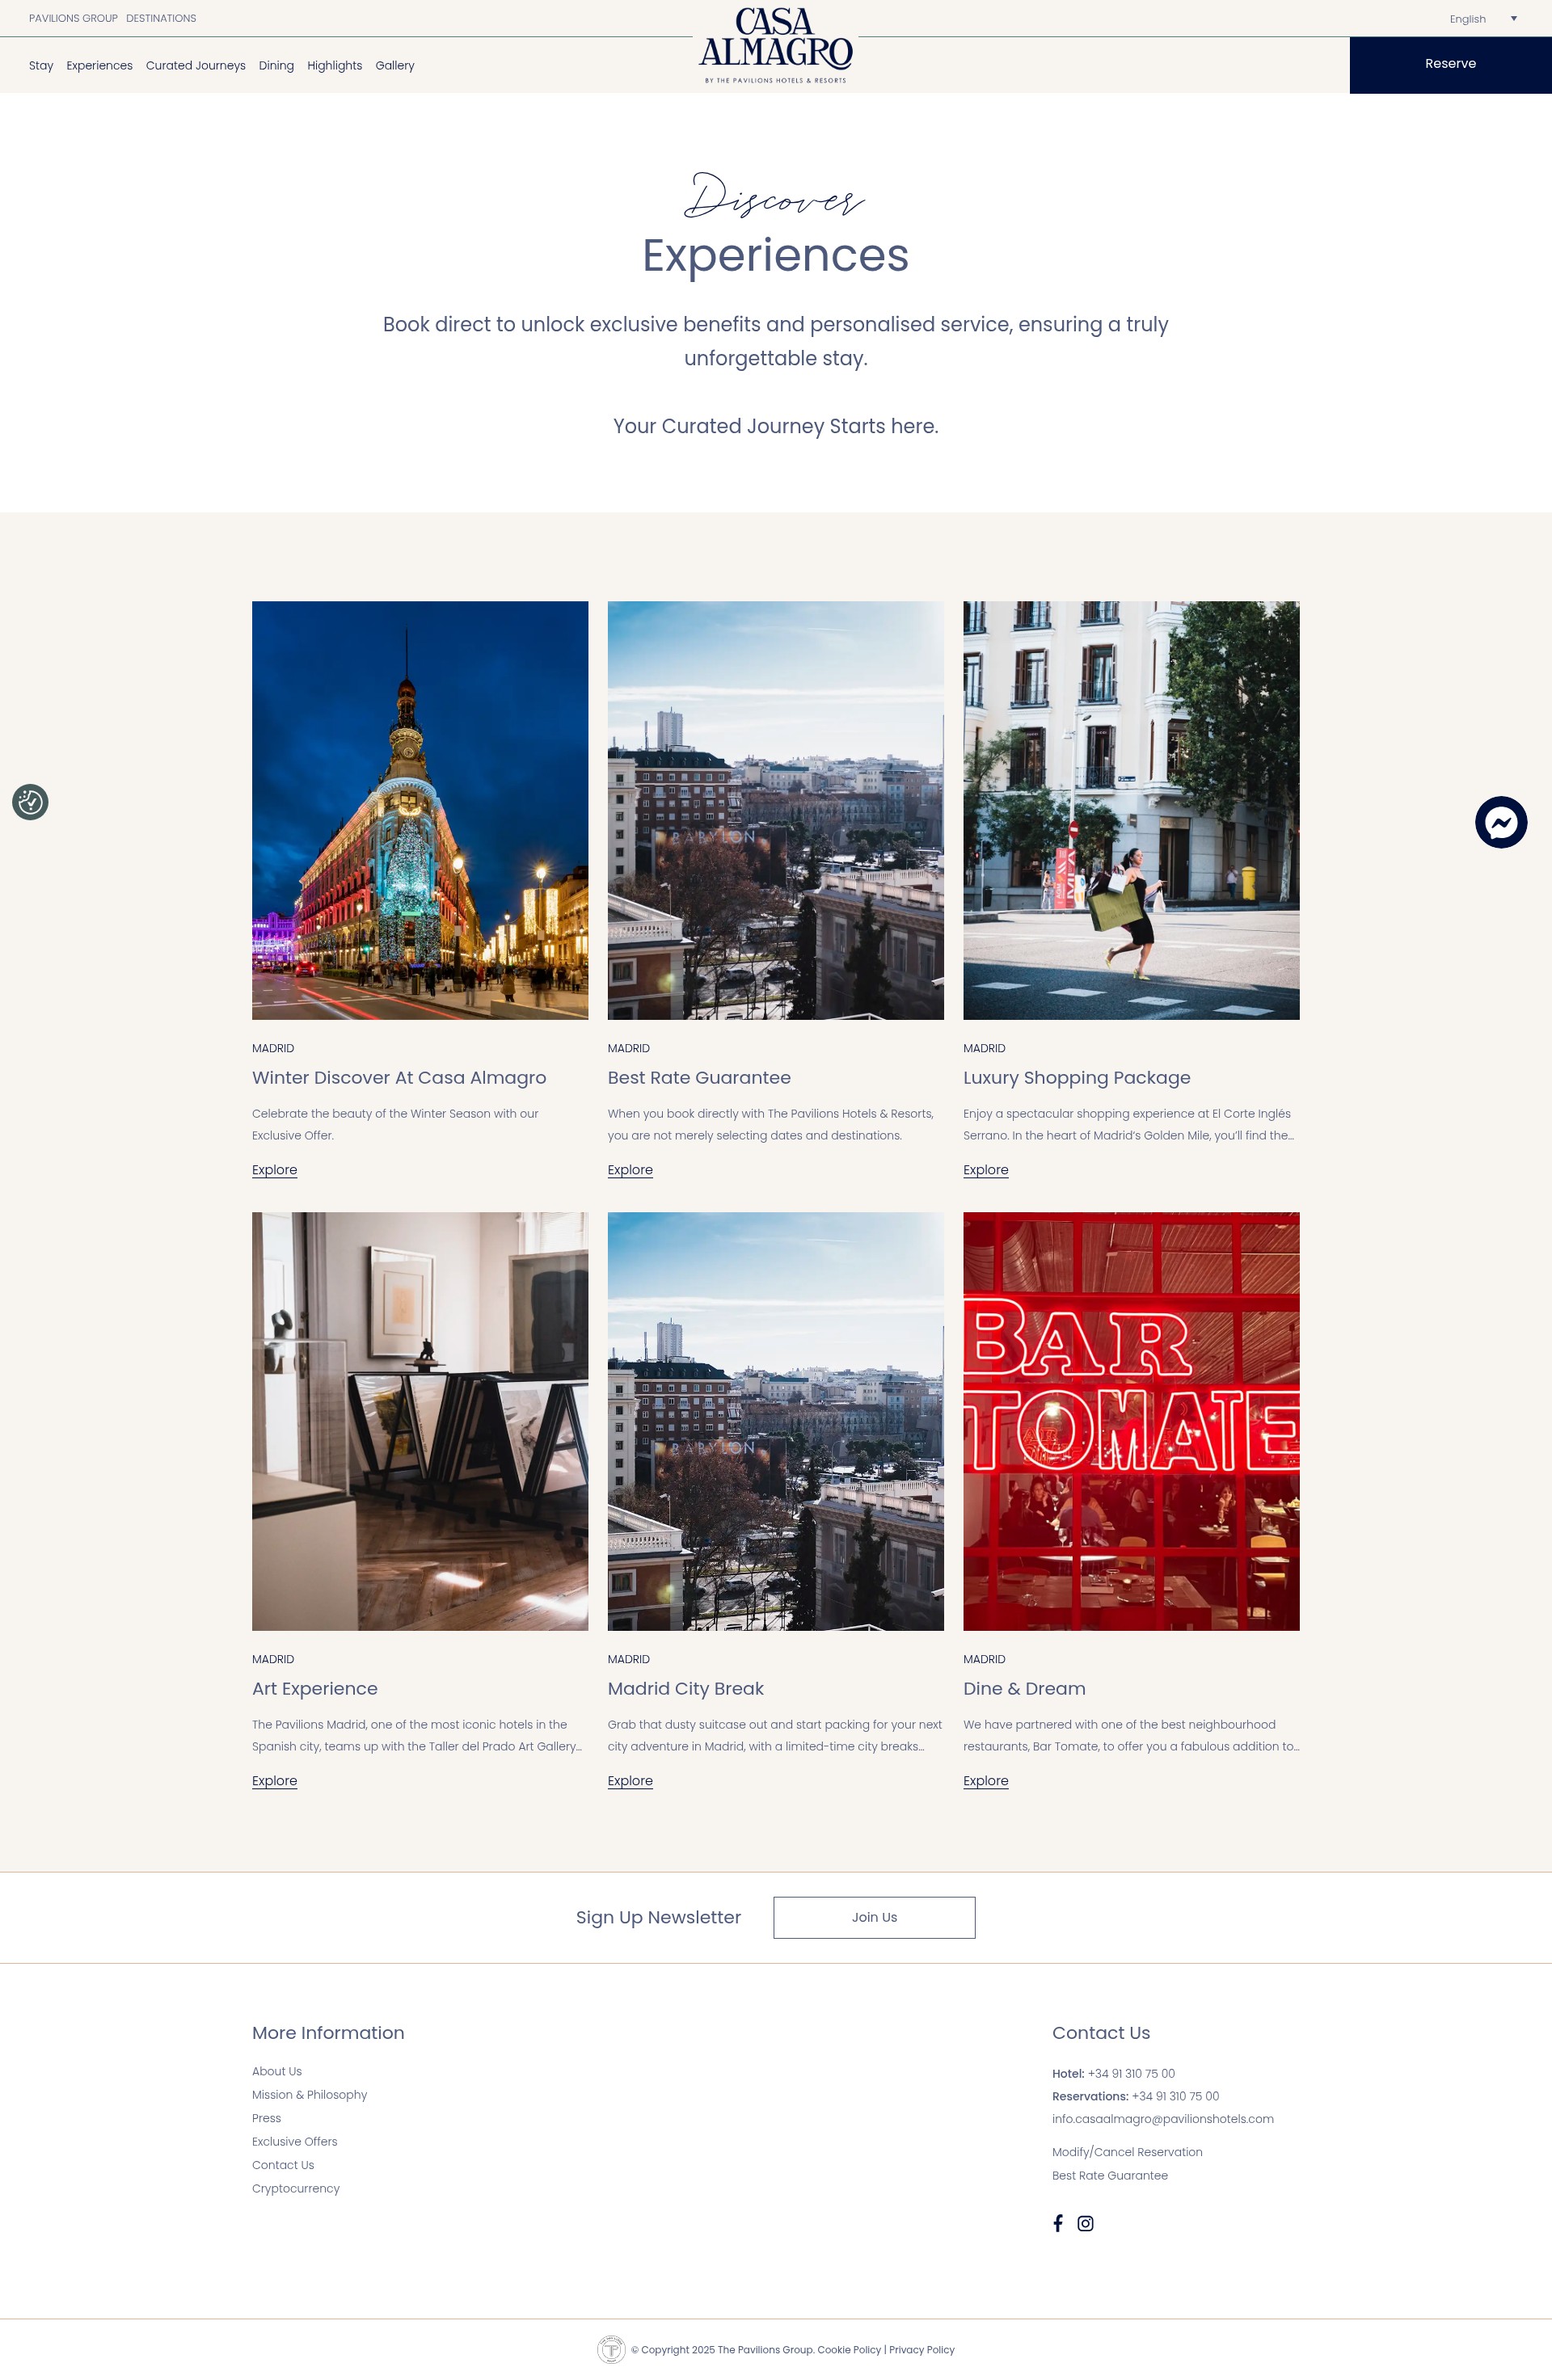Explore the Madrid City Break offer
This screenshot has height=2380, width=1552.
pos(630,1781)
